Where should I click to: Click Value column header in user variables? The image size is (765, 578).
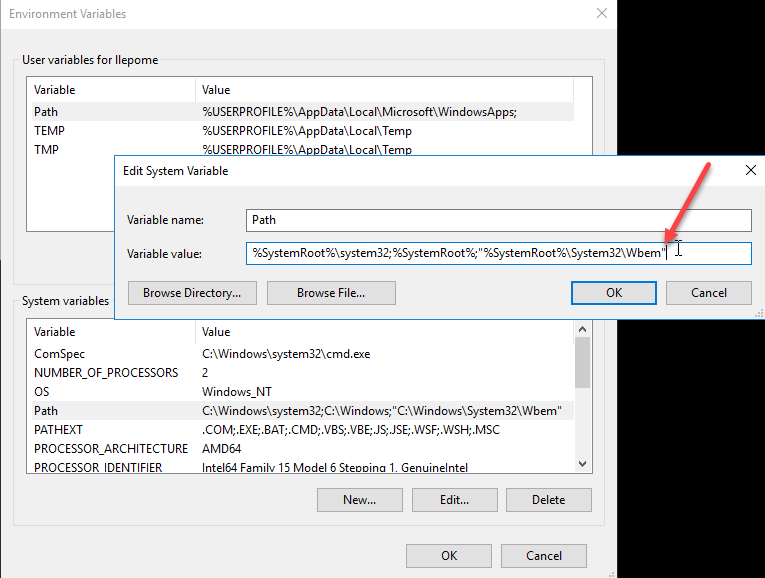(384, 90)
